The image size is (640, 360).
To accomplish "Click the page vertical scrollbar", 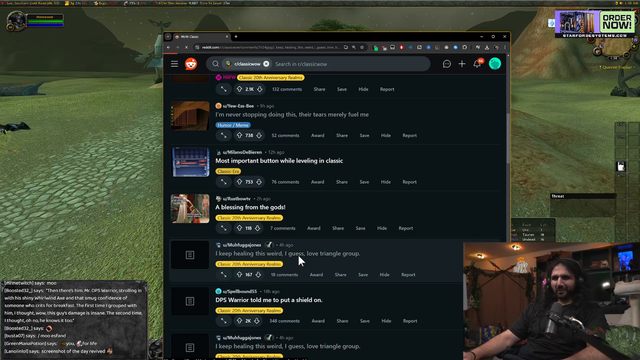I will (508, 139).
